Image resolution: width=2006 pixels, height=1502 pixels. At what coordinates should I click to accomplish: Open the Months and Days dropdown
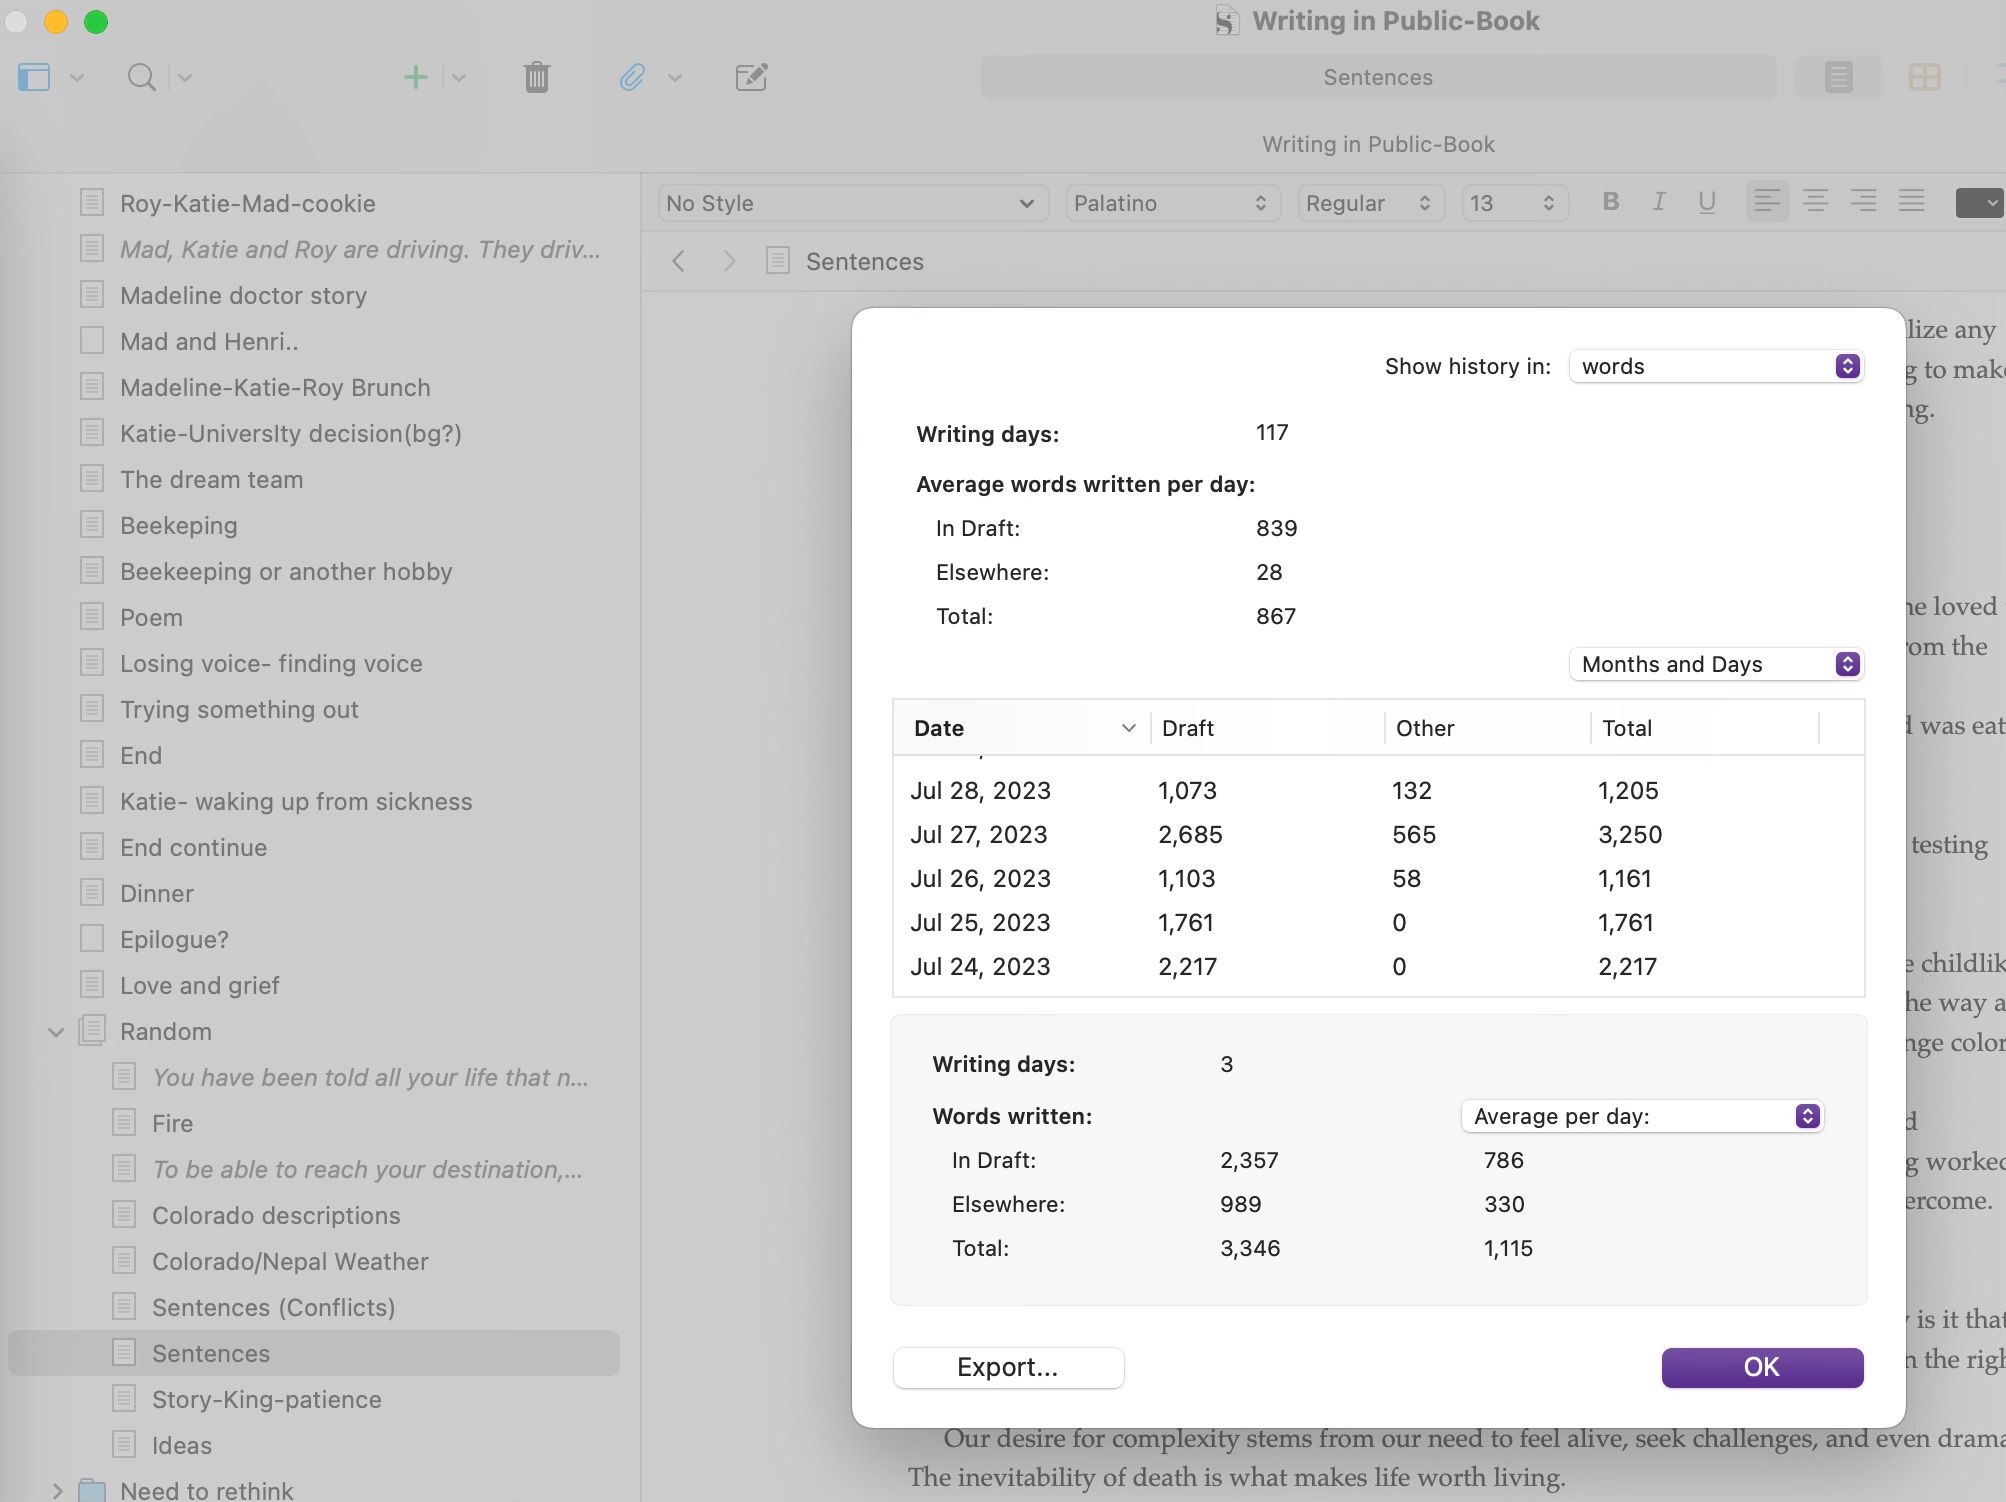point(1716,664)
